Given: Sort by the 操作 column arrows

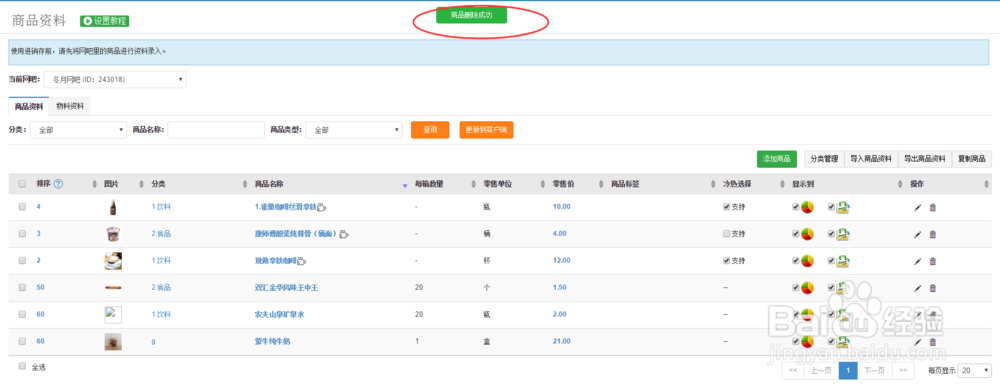Looking at the screenshot, I should pos(987,184).
